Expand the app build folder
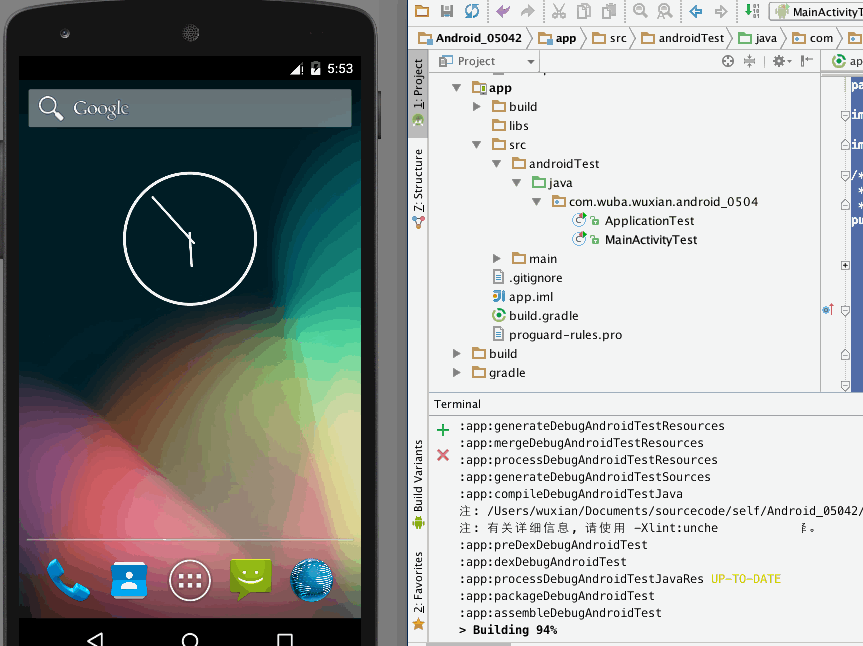Viewport: 863px width, 646px height. click(477, 107)
